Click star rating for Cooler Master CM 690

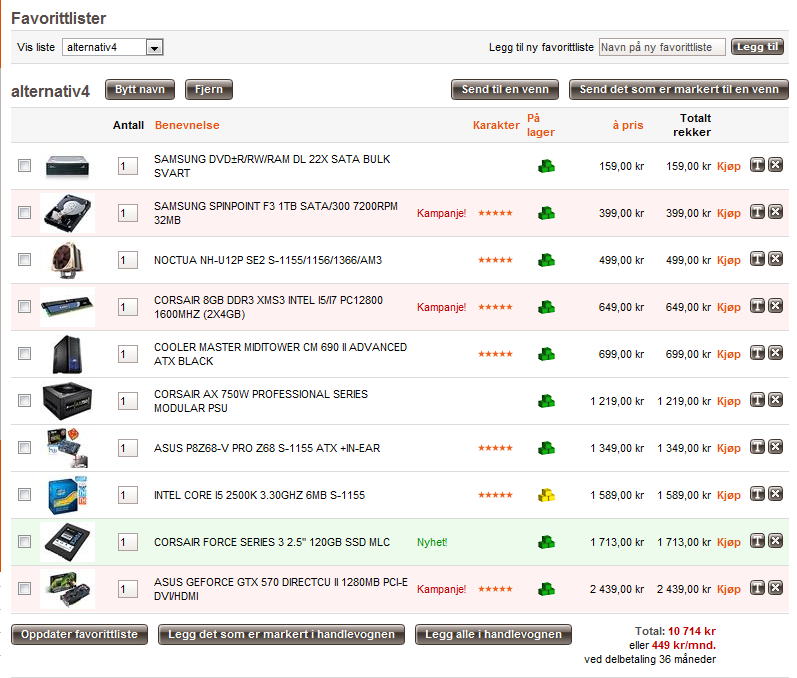point(495,354)
